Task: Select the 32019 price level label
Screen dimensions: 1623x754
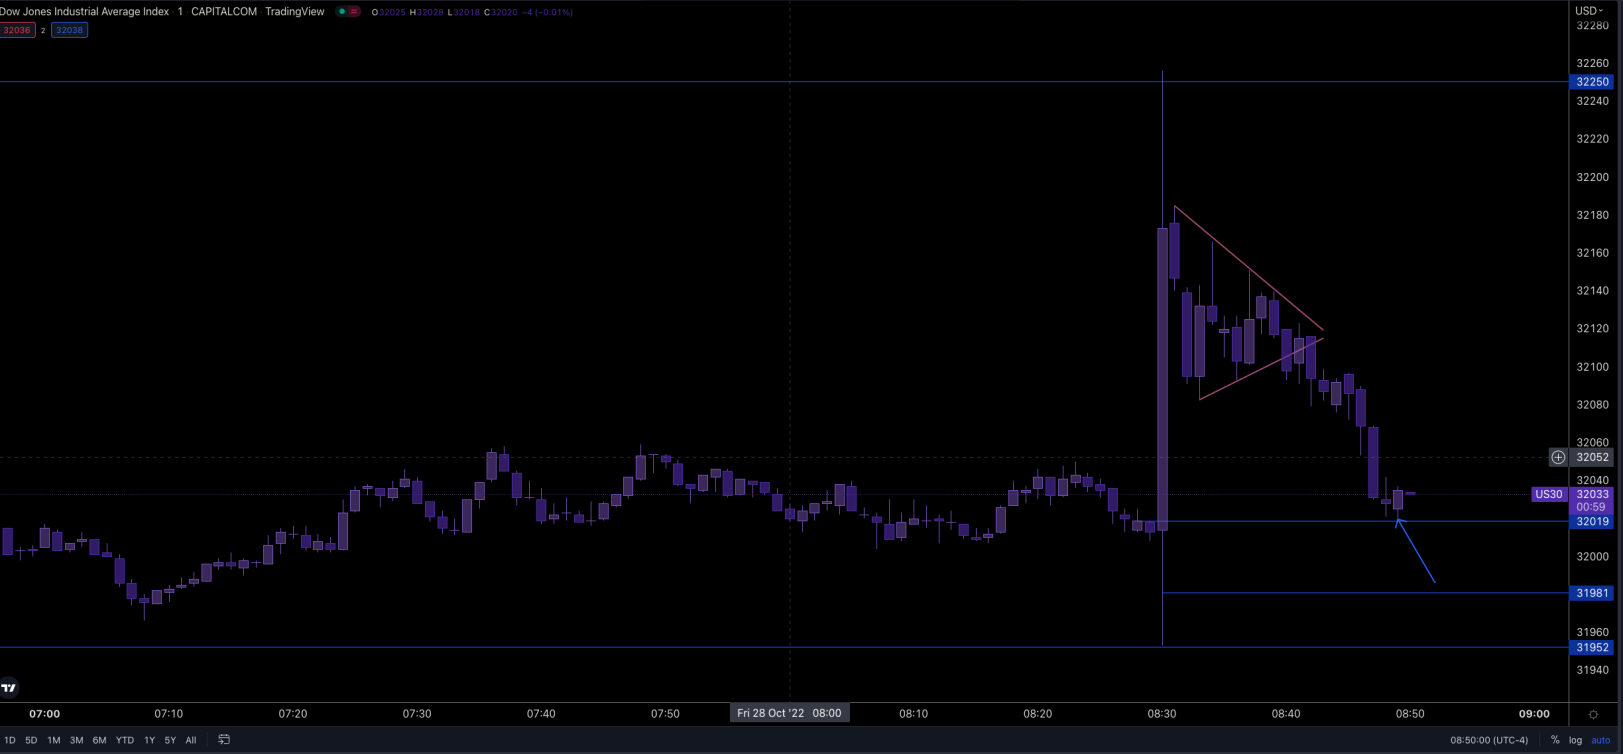Action: point(1592,521)
